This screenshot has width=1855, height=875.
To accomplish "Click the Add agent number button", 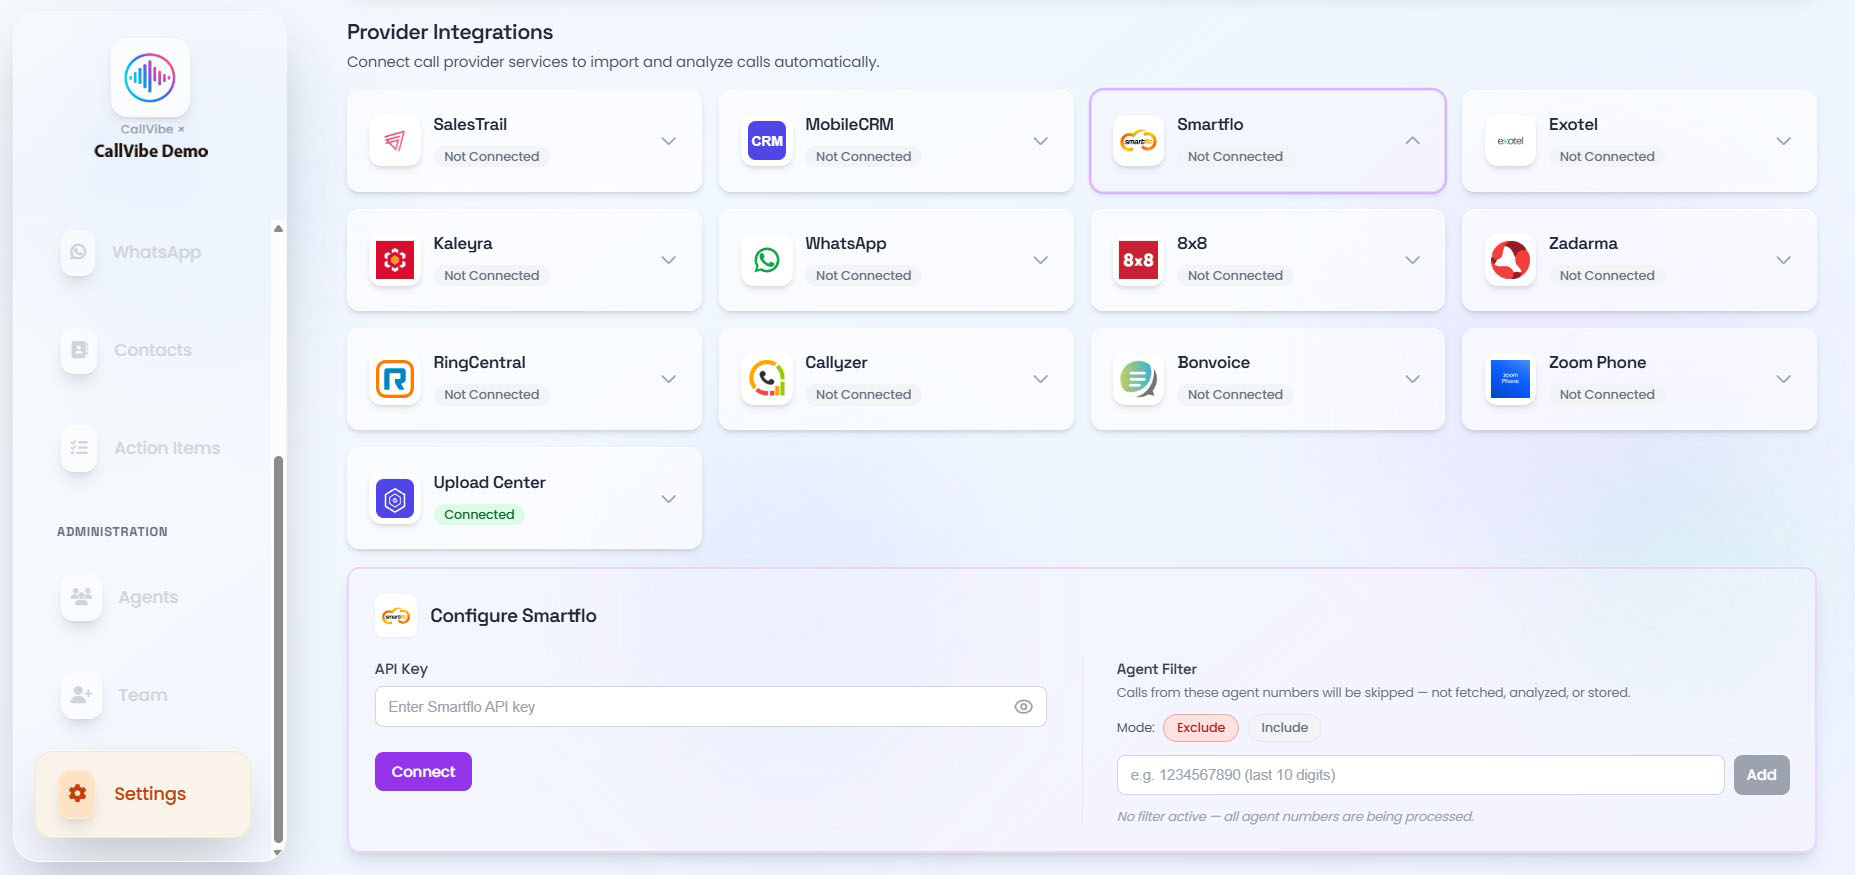I will 1761,775.
